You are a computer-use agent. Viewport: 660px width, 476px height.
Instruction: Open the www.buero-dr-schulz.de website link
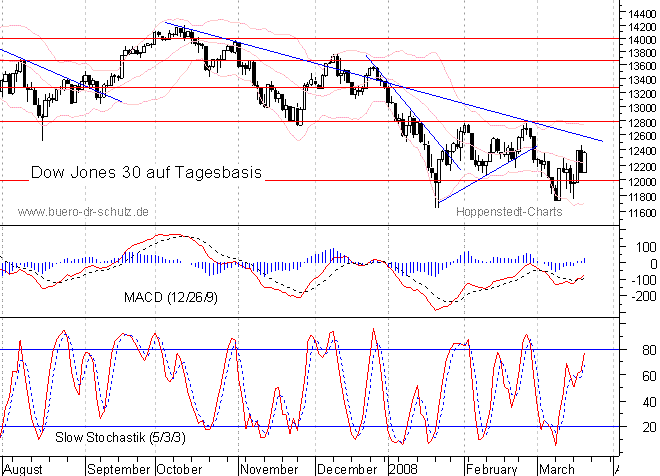click(84, 212)
